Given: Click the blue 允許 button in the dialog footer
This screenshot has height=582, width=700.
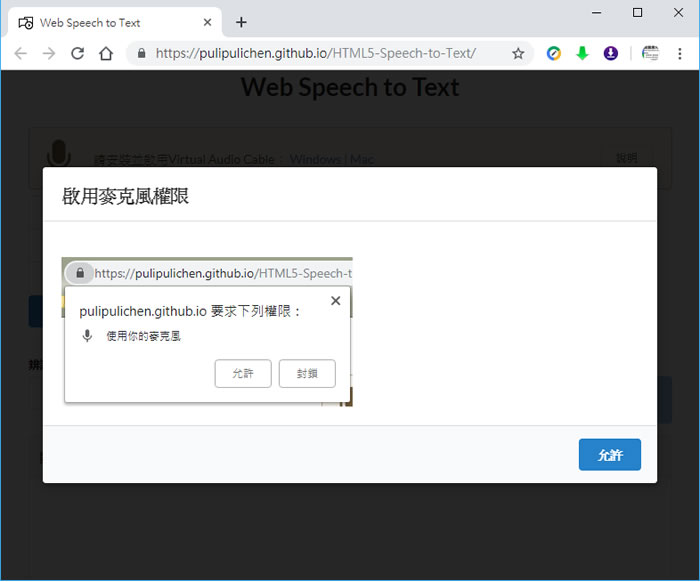Looking at the screenshot, I should 609,454.
